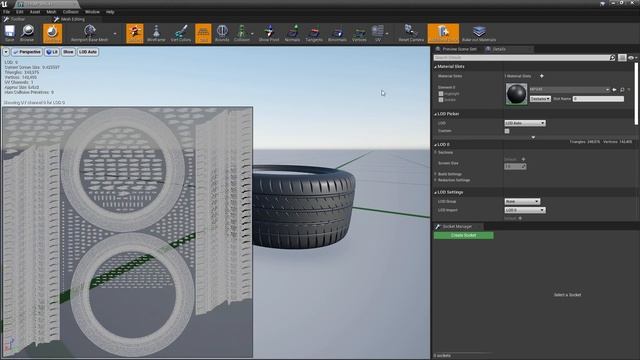Image resolution: width=640 pixels, height=360 pixels.
Task: Toggle the Custom checkbox under LOD Picker
Action: [x=507, y=131]
